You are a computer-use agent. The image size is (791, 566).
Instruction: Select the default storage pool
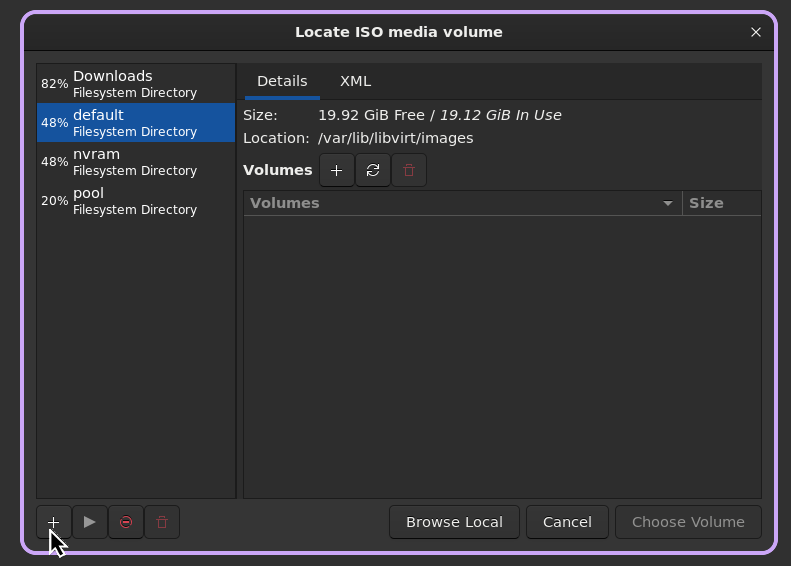tap(136, 123)
